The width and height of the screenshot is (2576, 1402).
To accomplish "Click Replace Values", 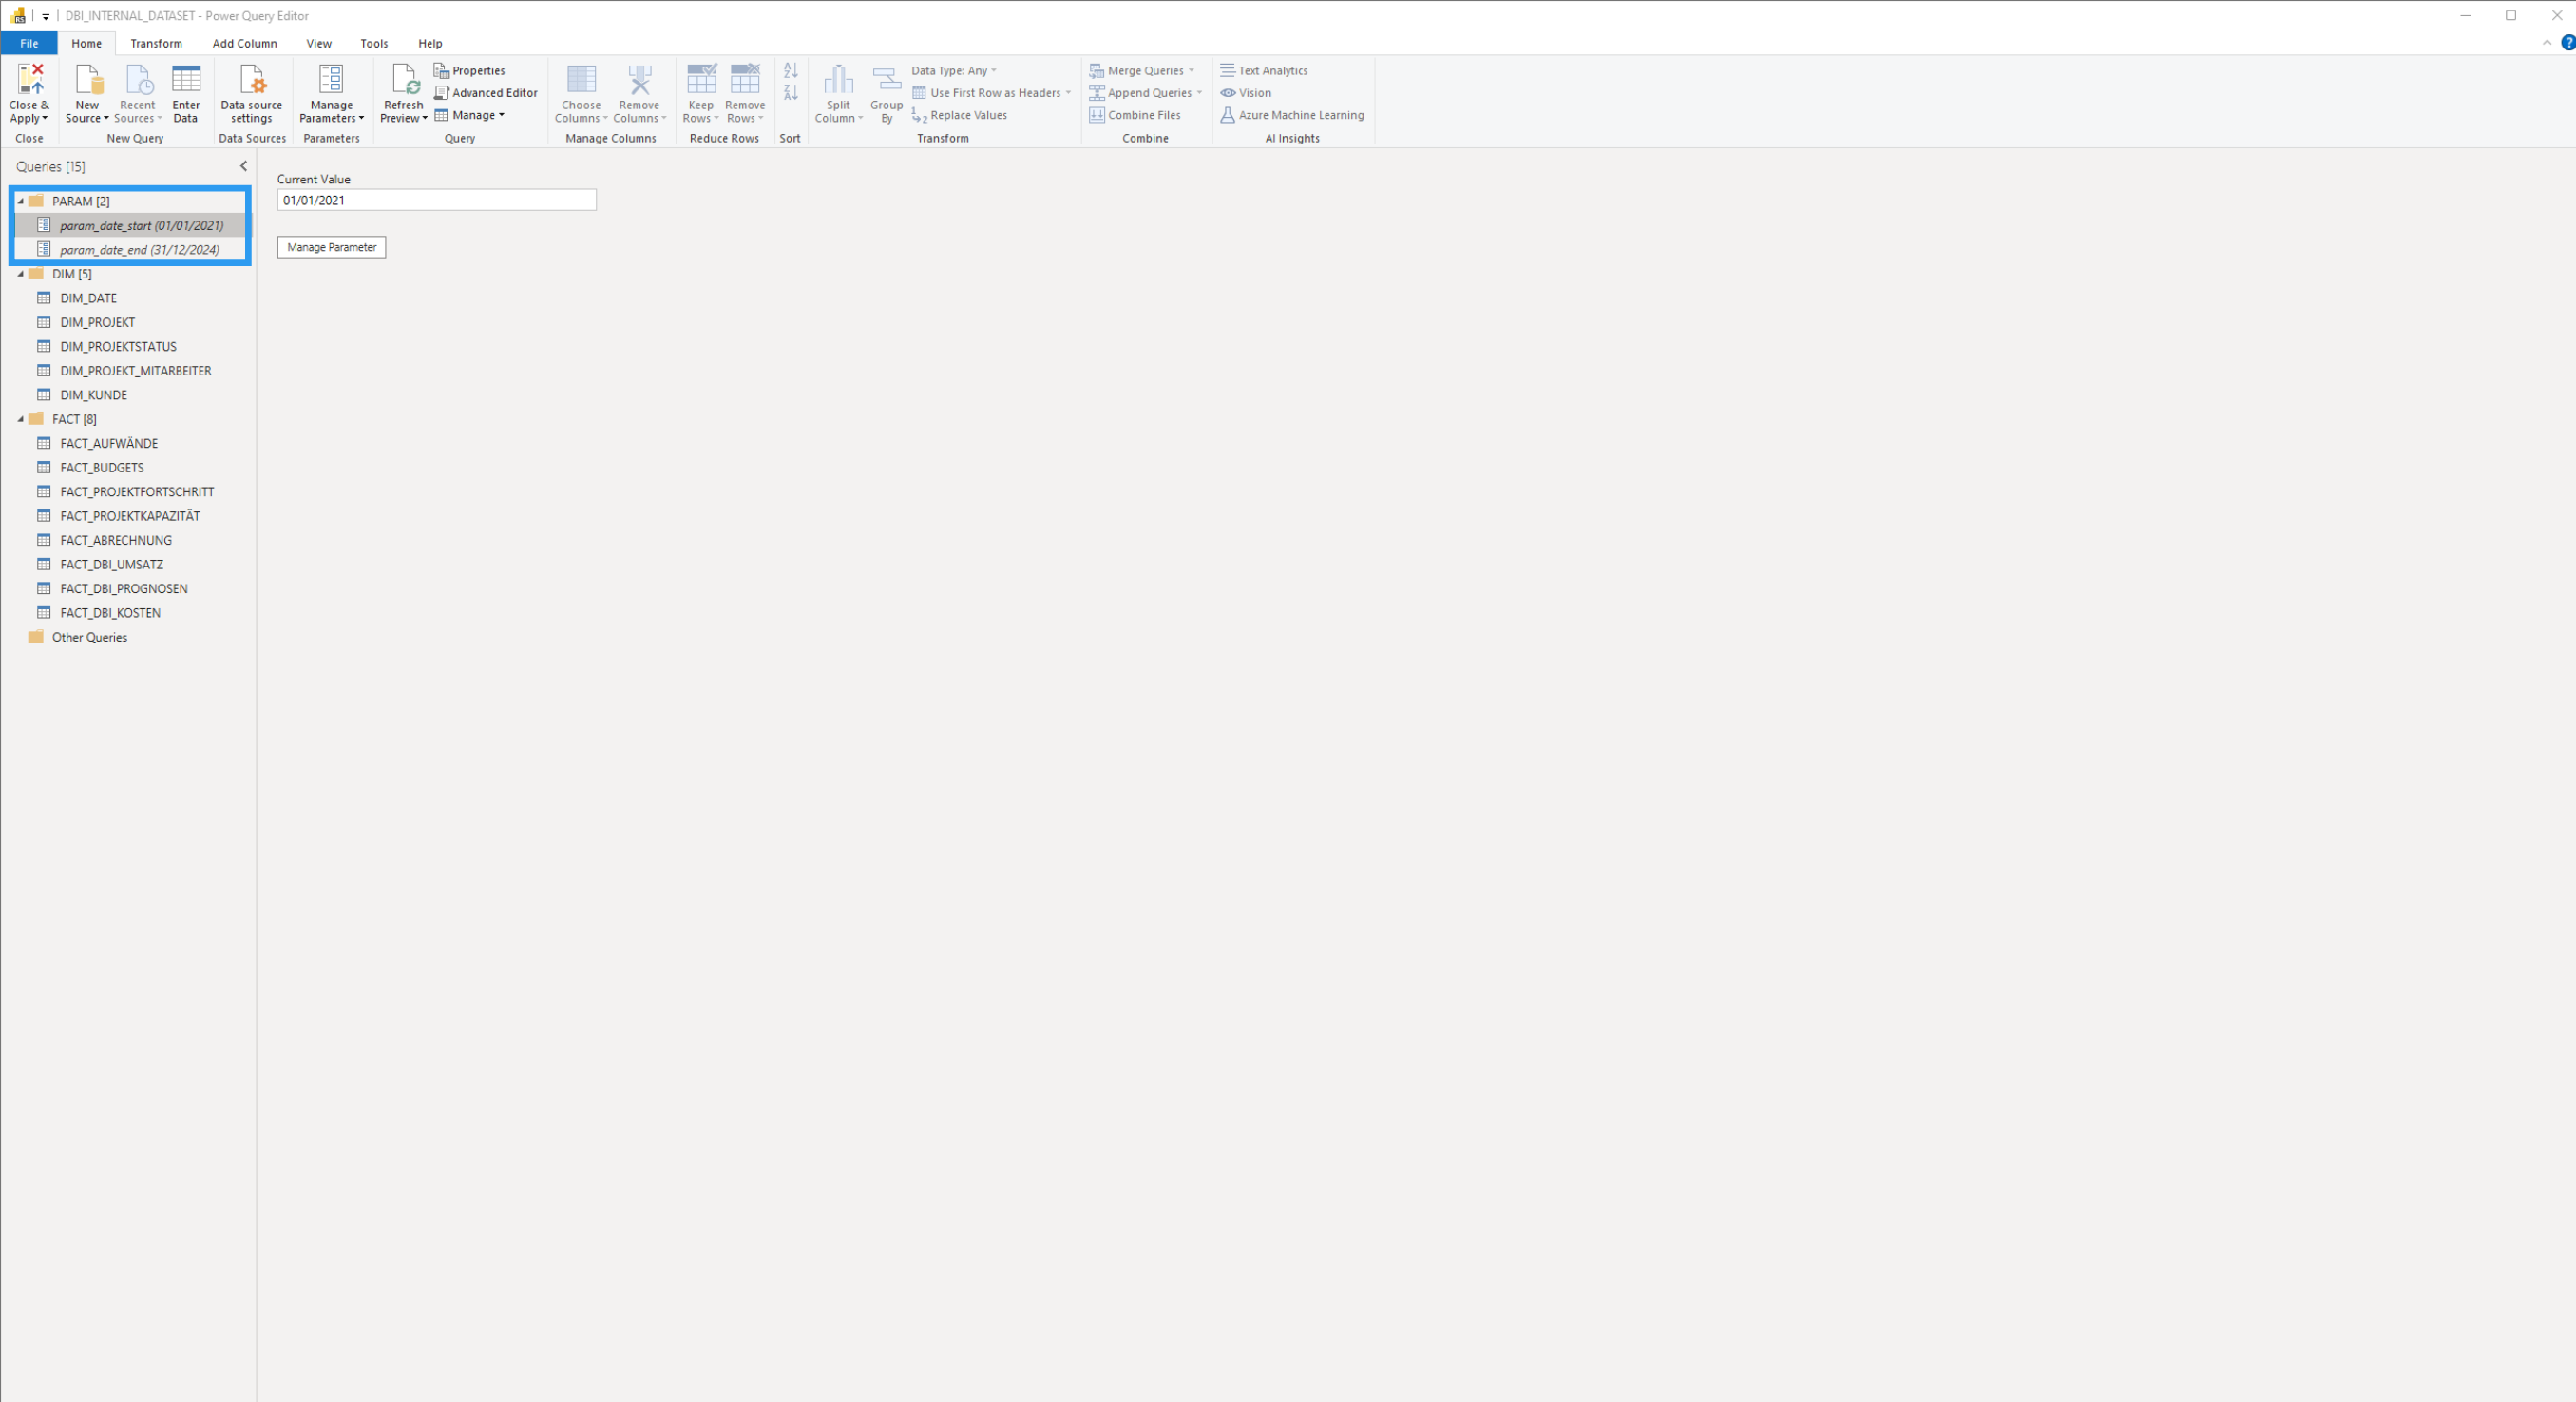I will pyautogui.click(x=960, y=115).
